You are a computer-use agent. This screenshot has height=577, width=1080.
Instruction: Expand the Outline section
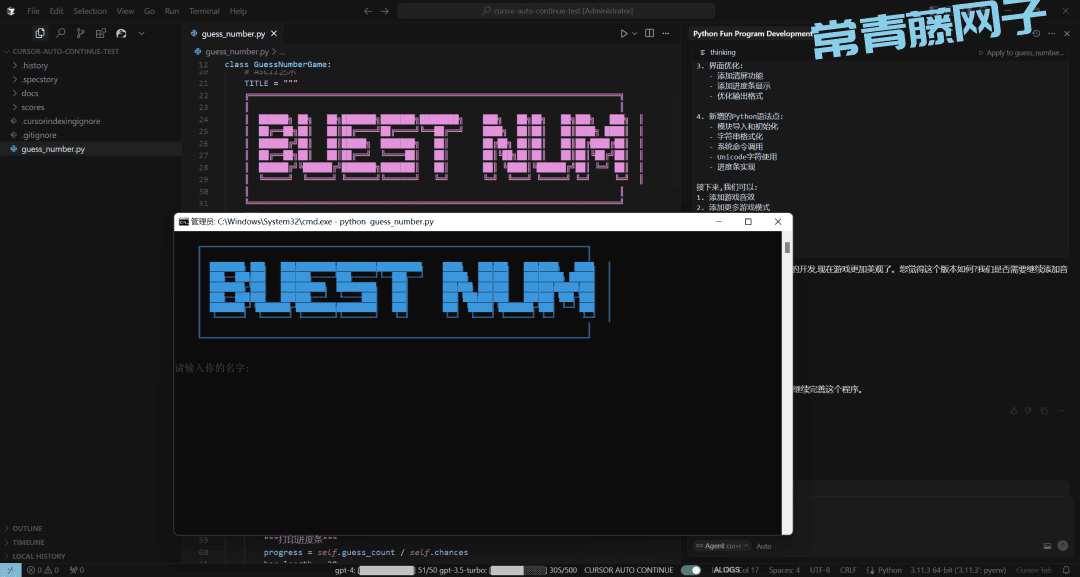pos(27,528)
